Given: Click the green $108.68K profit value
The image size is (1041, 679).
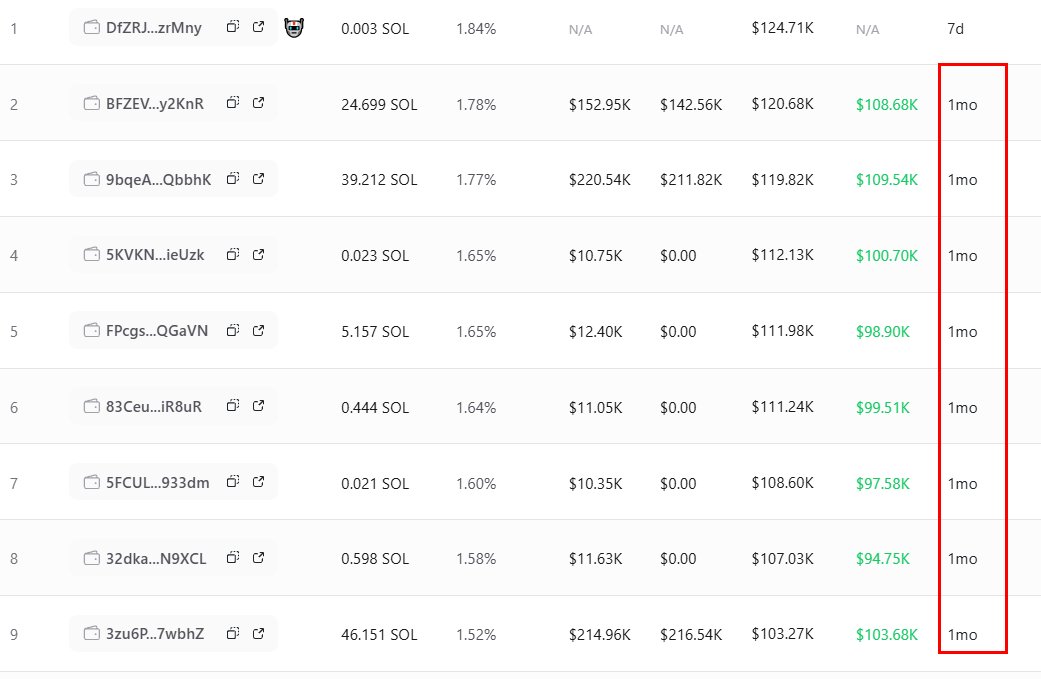Looking at the screenshot, I should click(x=886, y=104).
